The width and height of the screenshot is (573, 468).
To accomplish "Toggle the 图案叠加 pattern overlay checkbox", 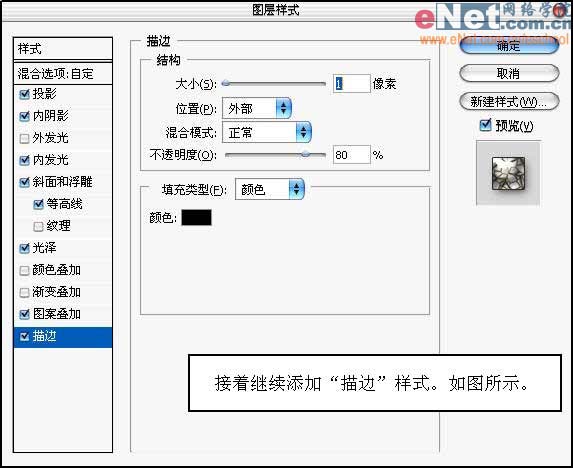I will [x=24, y=314].
